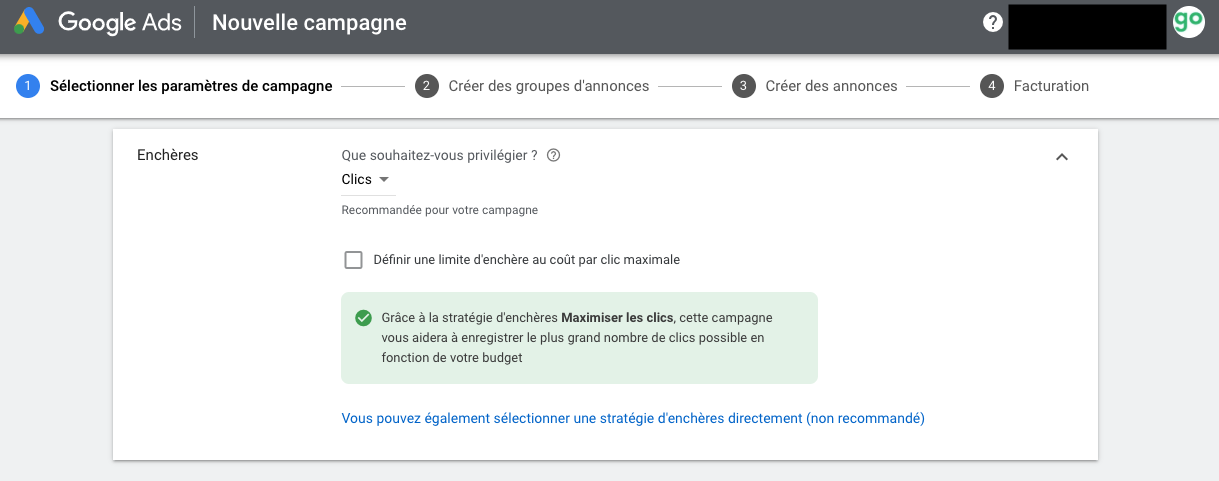Click the direct bidding strategy link (non recommandé)
1219x481 pixels.
click(633, 418)
